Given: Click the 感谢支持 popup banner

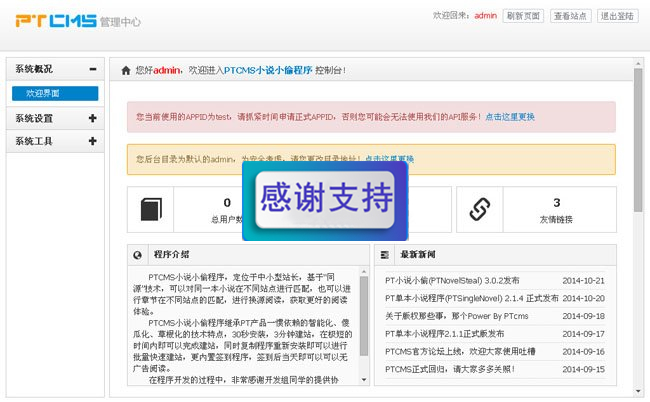Looking at the screenshot, I should pos(325,201).
